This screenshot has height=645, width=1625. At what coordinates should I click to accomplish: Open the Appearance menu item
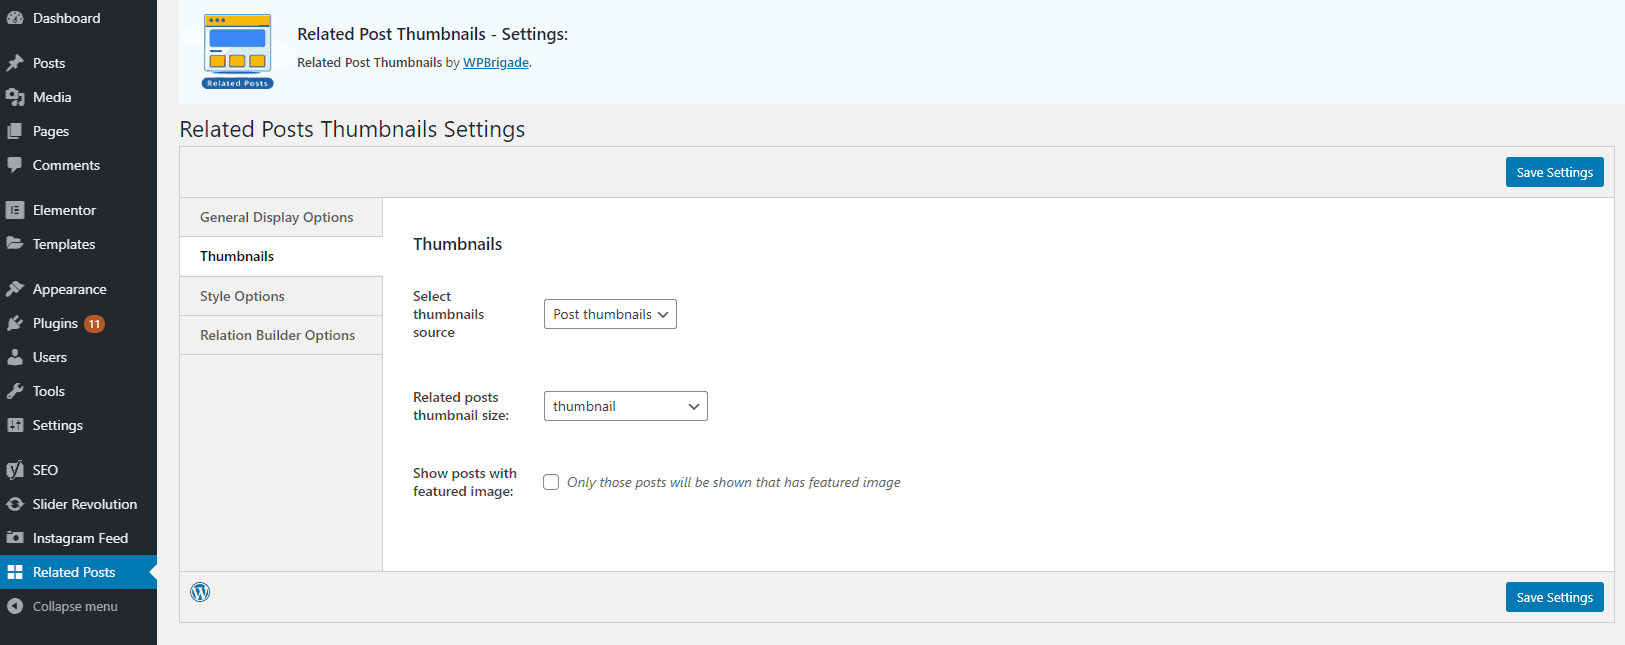tap(78, 289)
